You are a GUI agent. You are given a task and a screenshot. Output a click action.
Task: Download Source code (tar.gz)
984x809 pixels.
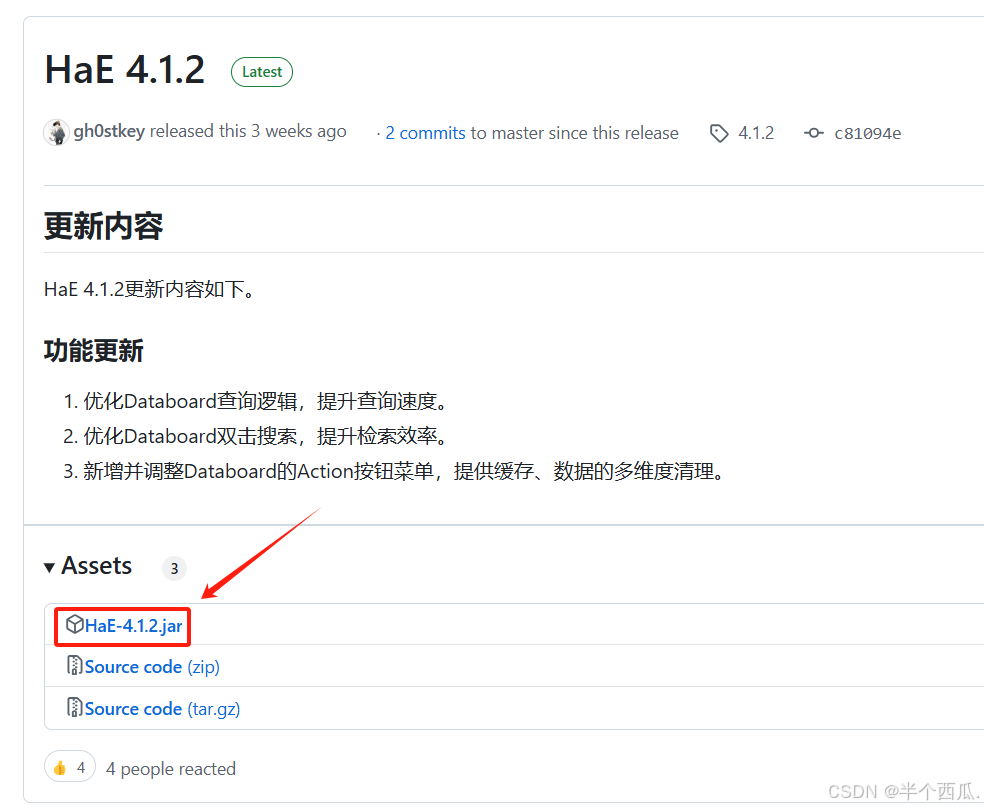[163, 709]
